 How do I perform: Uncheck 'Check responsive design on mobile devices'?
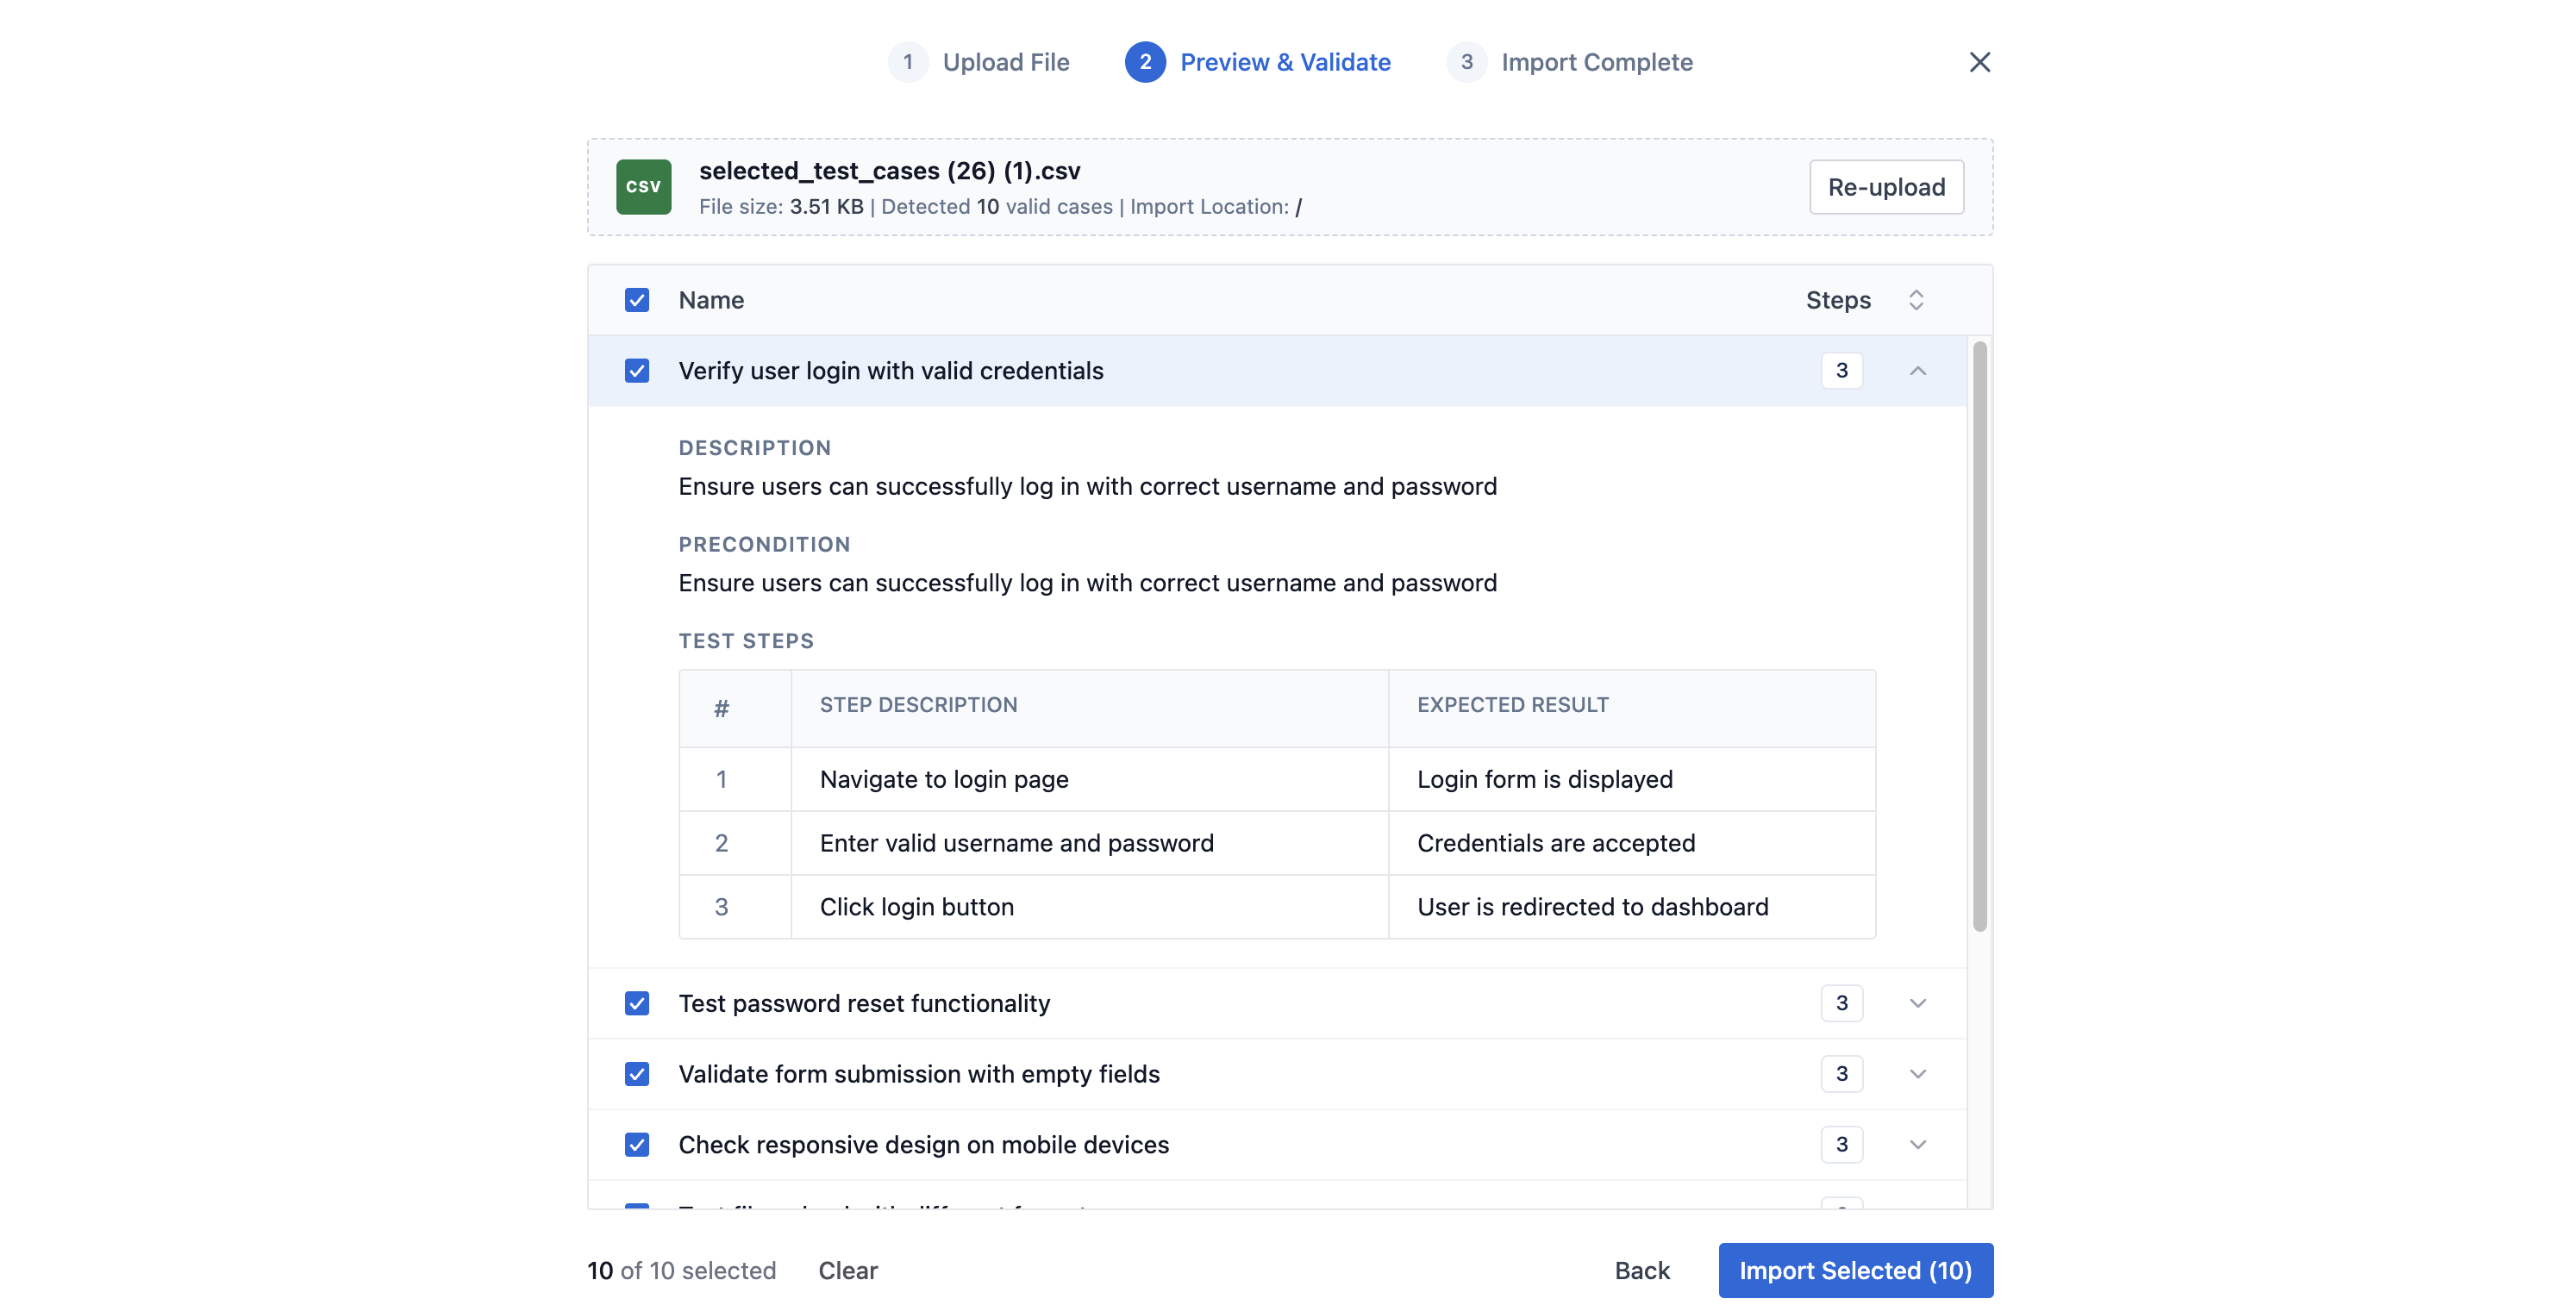click(x=637, y=1144)
